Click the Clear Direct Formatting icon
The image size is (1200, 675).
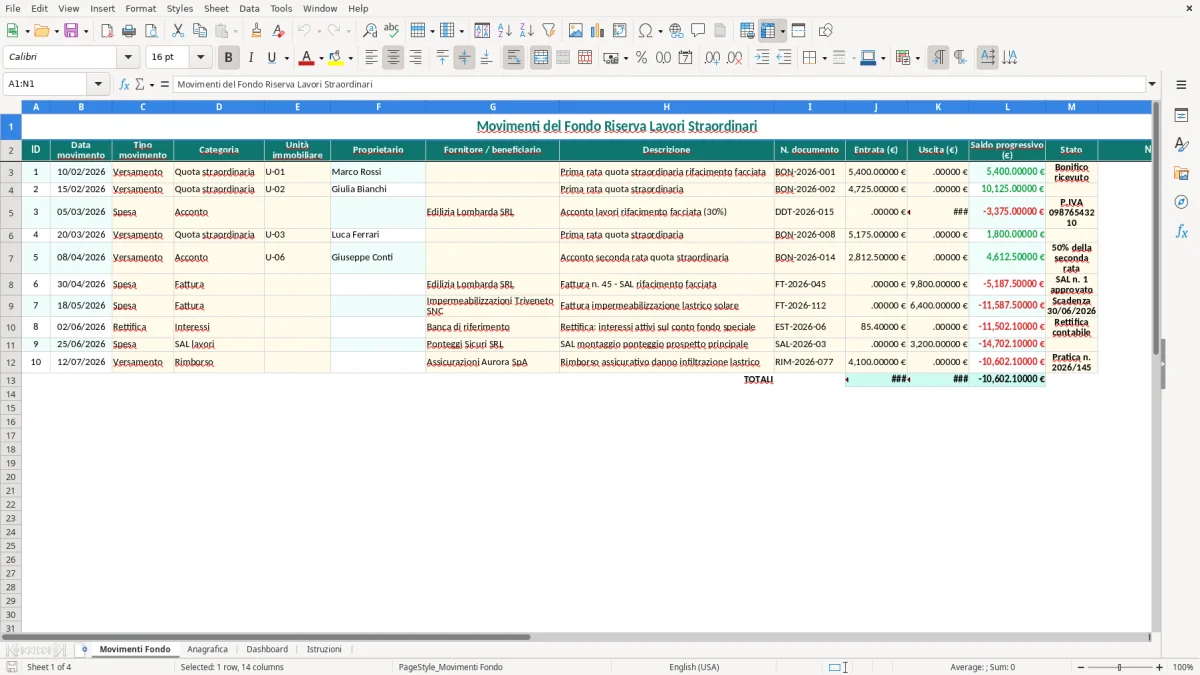tap(279, 31)
